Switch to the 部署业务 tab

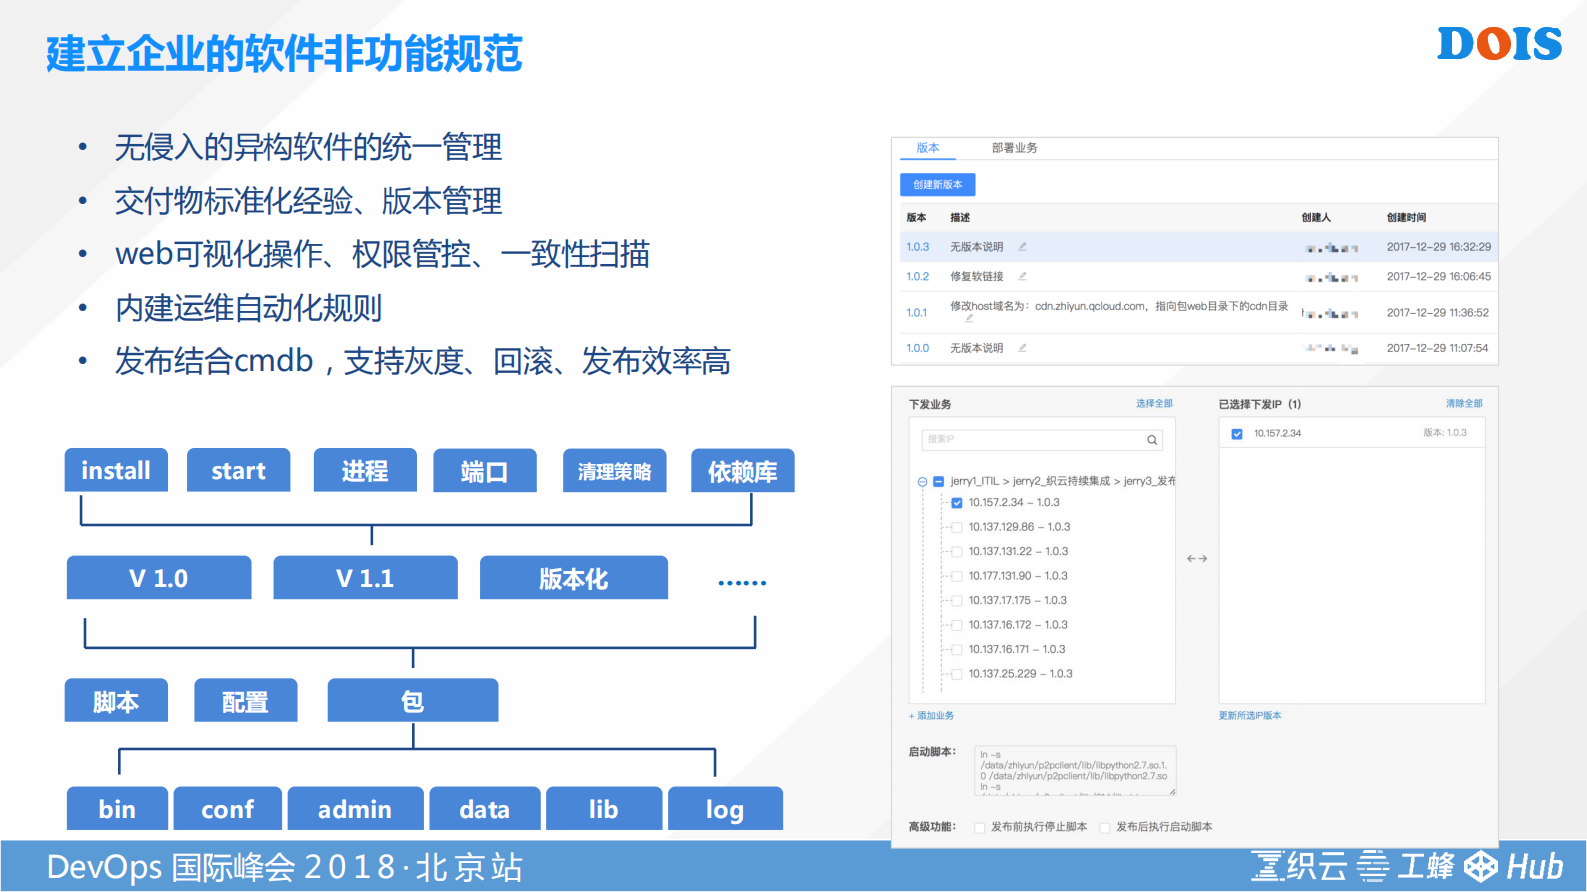[1014, 148]
